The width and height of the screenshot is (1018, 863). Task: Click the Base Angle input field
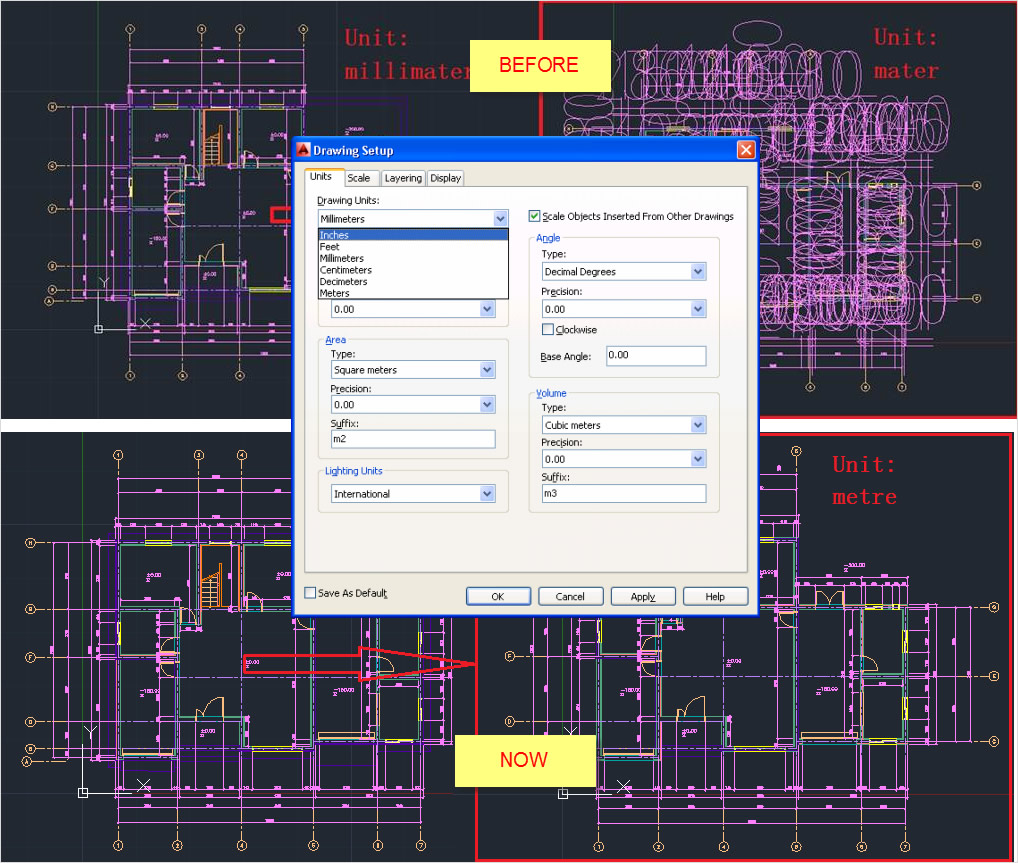pyautogui.click(x=656, y=356)
